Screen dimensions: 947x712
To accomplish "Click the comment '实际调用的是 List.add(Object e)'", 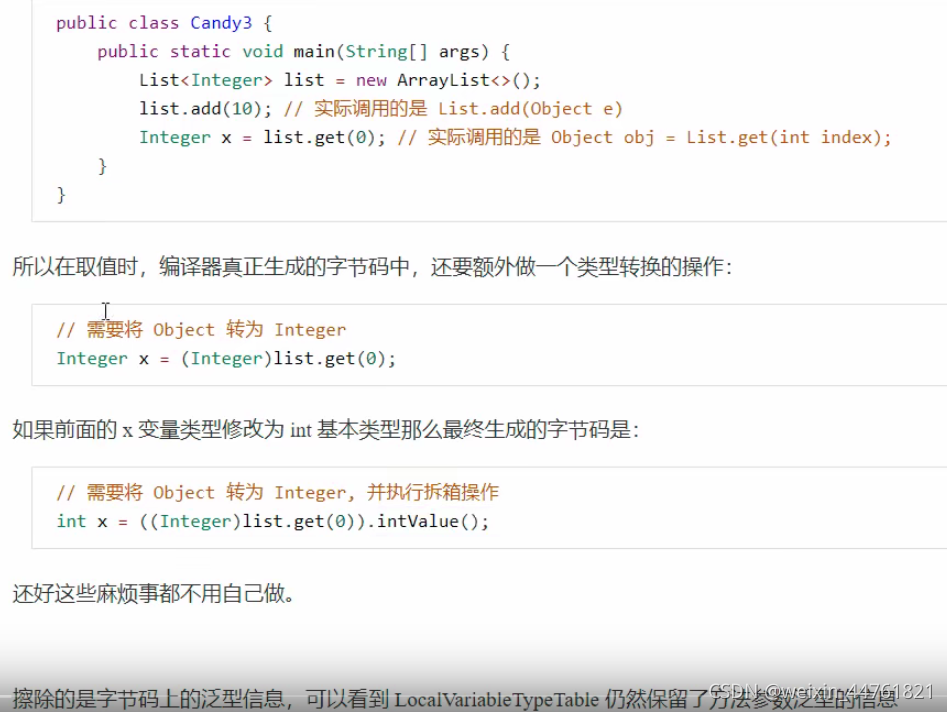I will (x=453, y=109).
